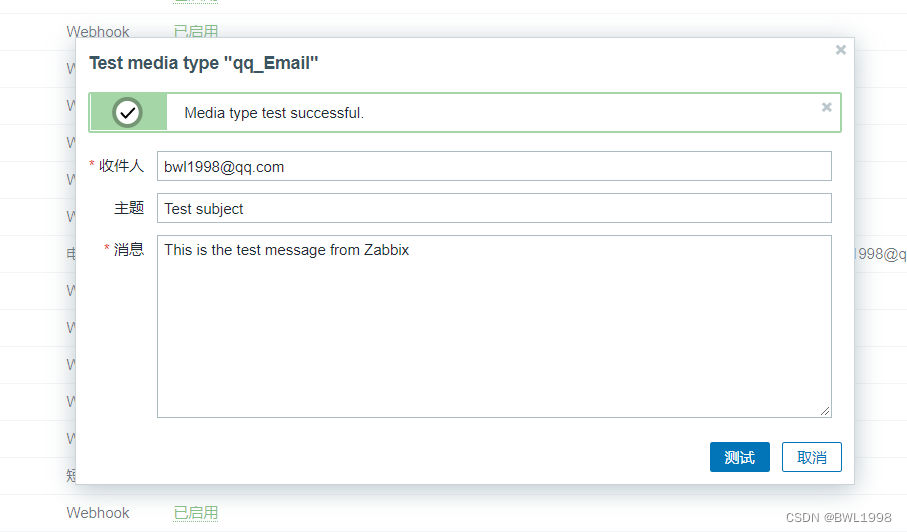
Task: Toggle 已启用 status of bottom Webhook row
Action: 196,512
